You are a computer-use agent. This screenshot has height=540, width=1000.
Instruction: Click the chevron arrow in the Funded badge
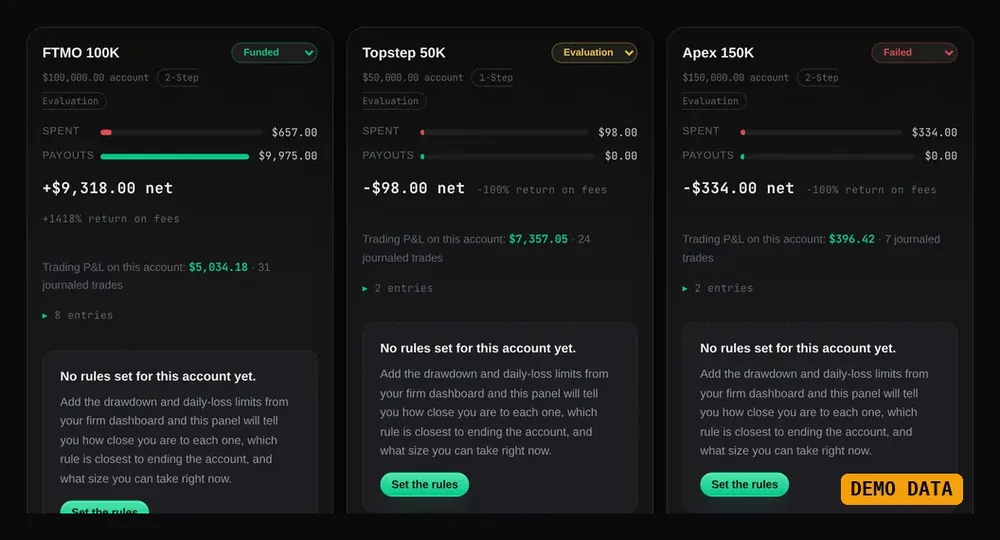coord(309,53)
